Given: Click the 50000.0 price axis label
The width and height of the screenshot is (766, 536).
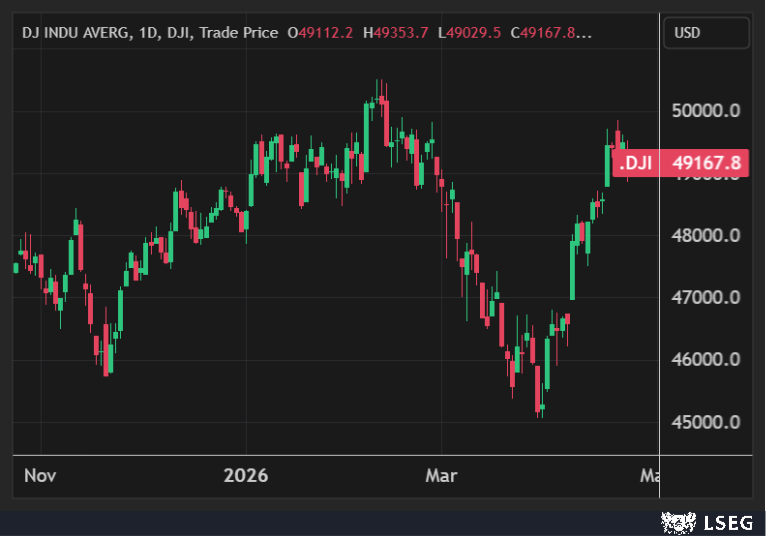Looking at the screenshot, I should point(705,111).
